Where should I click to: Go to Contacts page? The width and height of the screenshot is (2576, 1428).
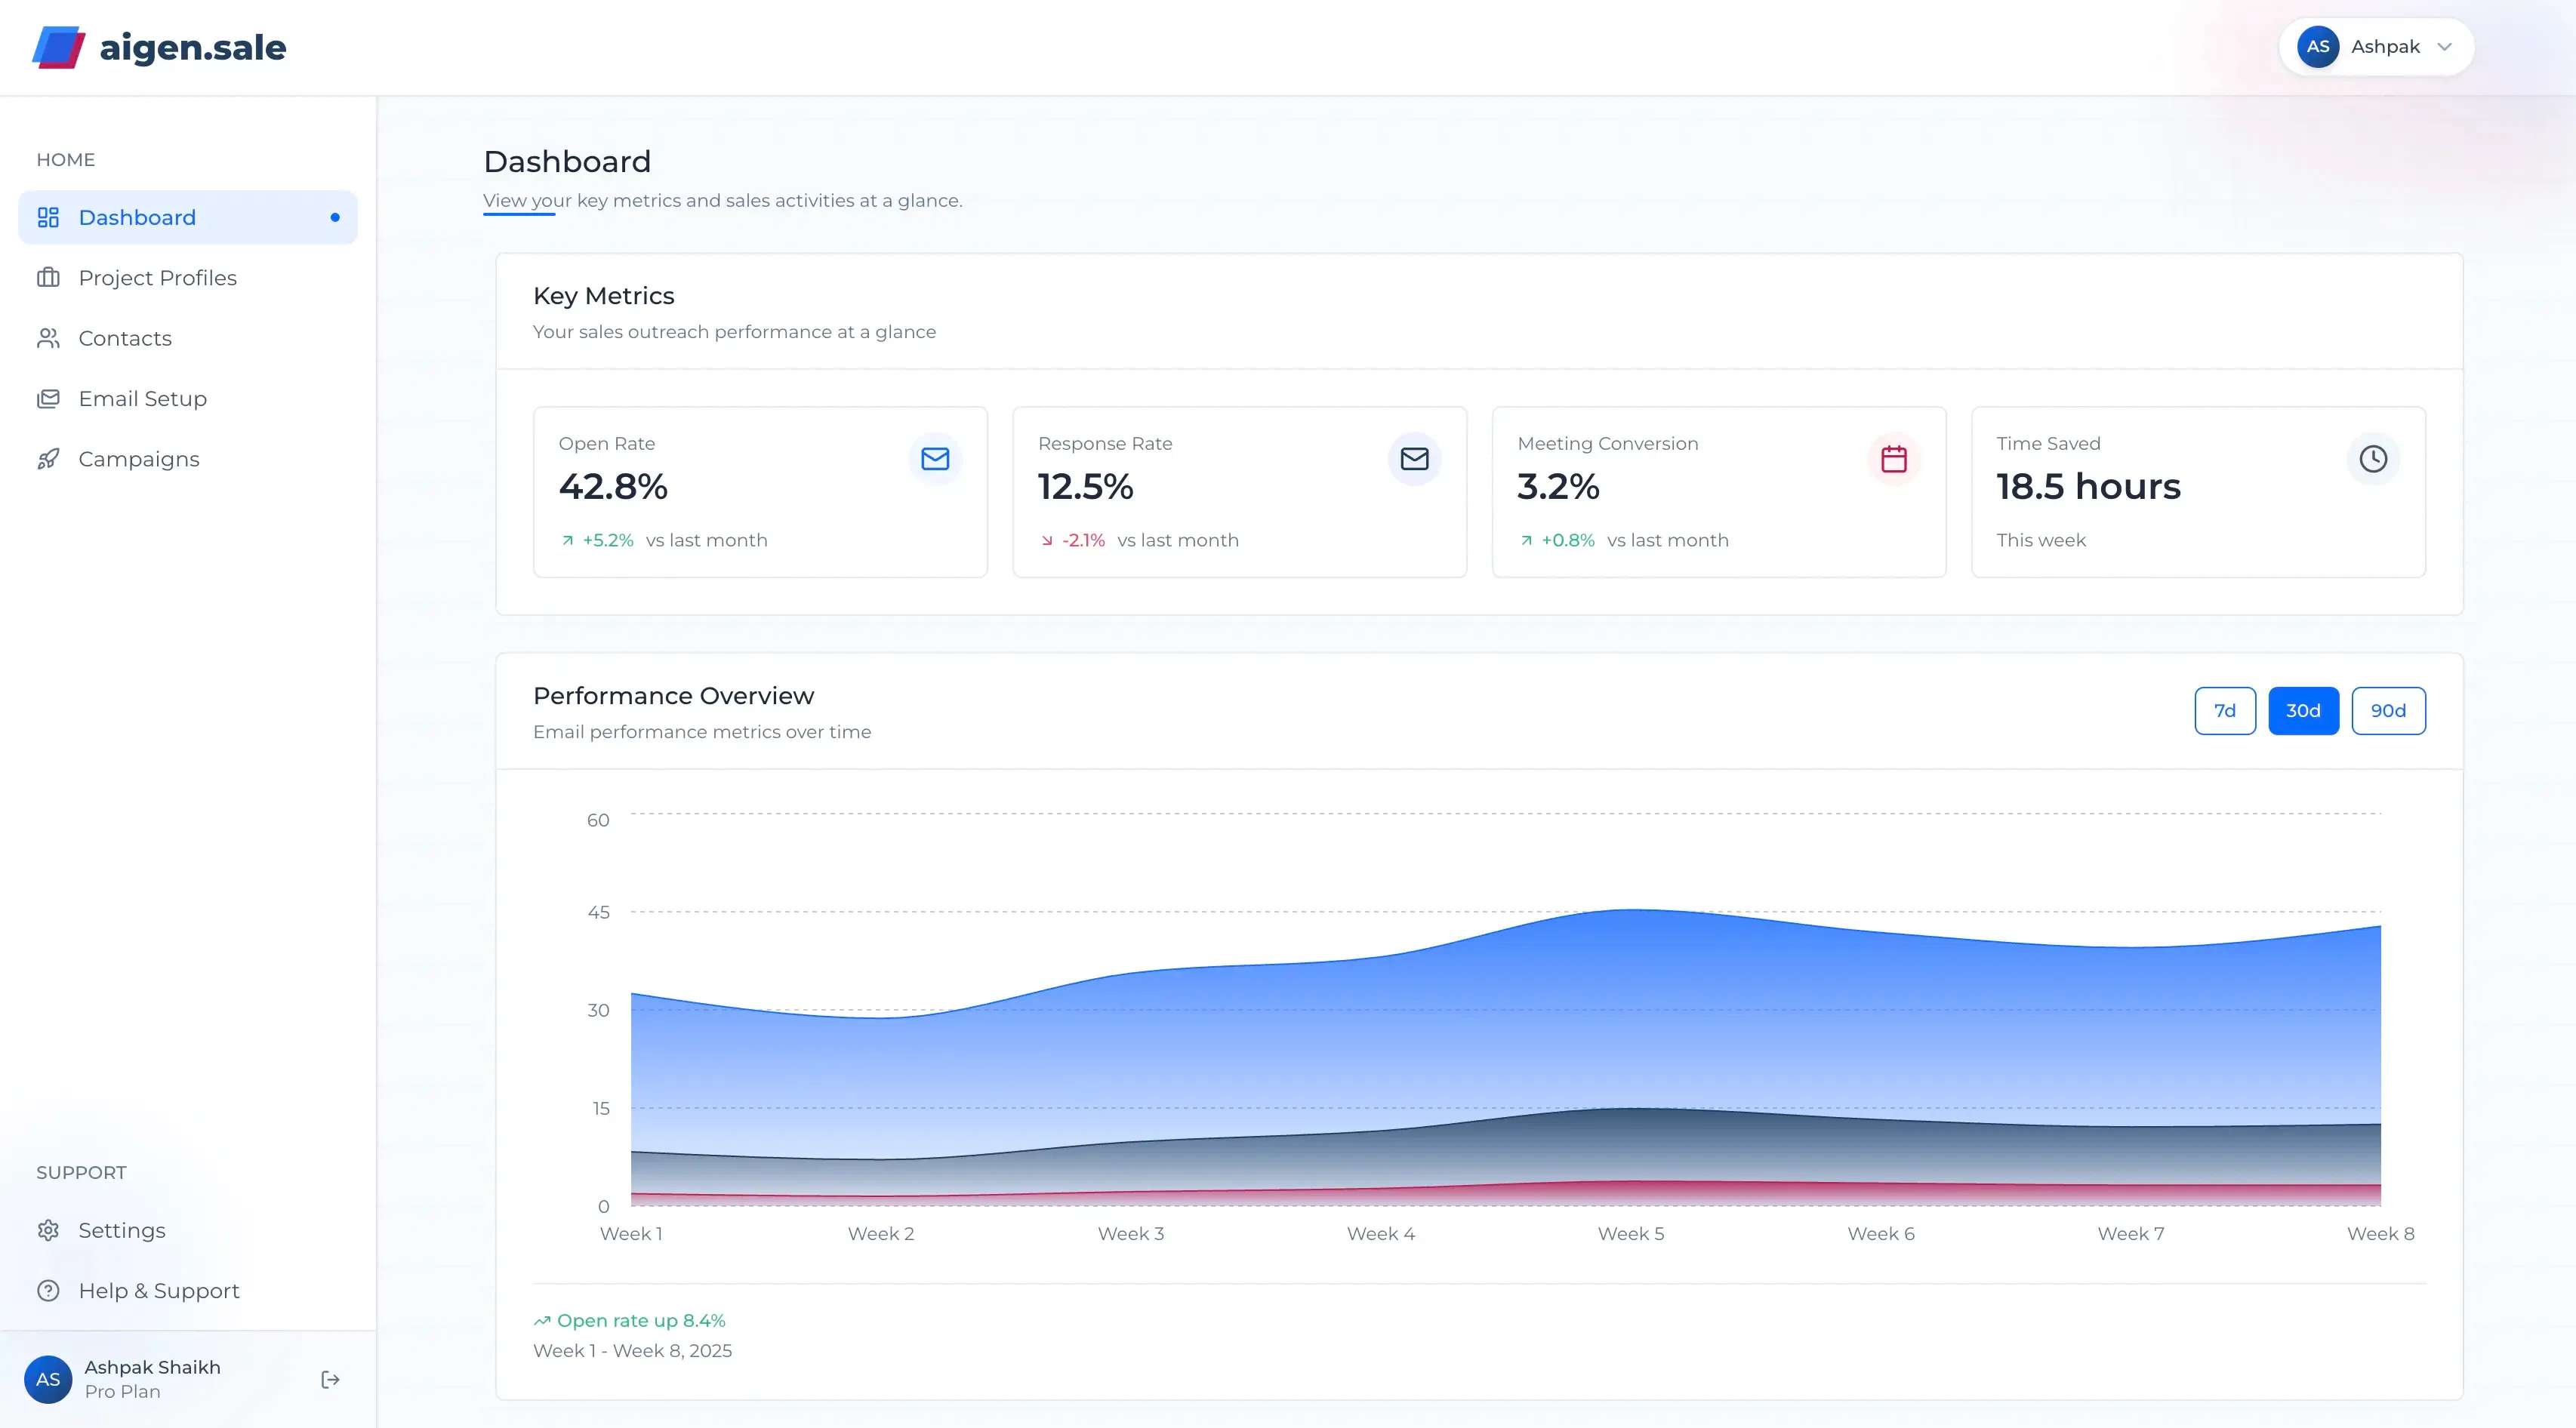tap(125, 339)
